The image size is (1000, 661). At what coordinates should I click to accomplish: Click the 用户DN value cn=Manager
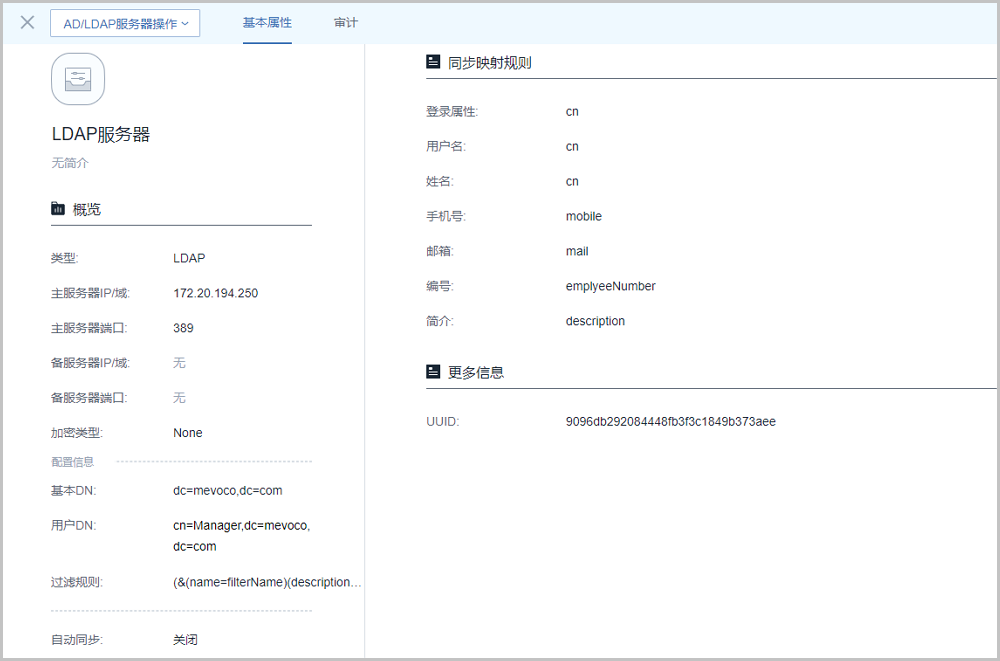[241, 525]
